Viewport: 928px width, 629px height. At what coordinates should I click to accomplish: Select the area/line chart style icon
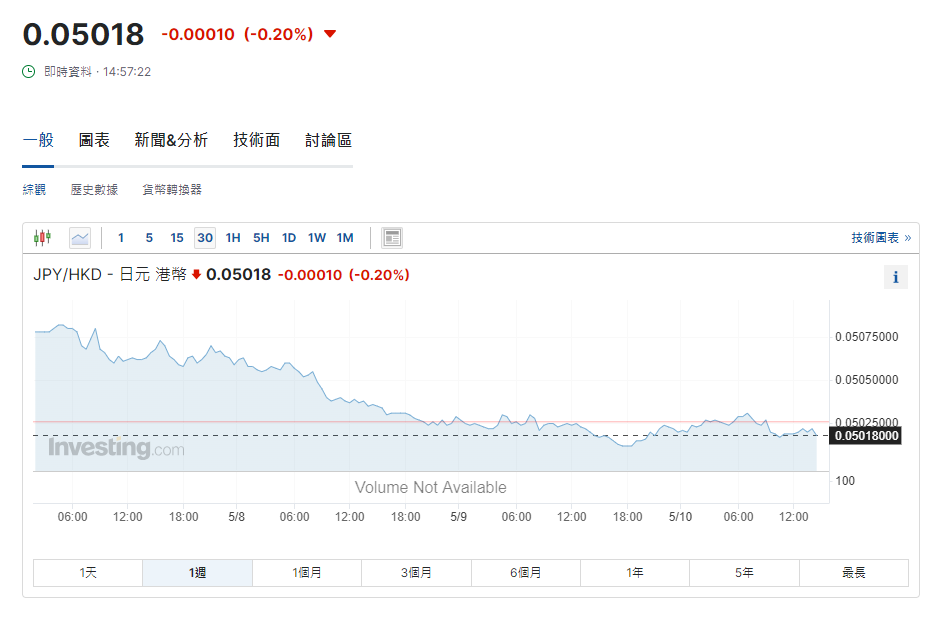[79, 237]
